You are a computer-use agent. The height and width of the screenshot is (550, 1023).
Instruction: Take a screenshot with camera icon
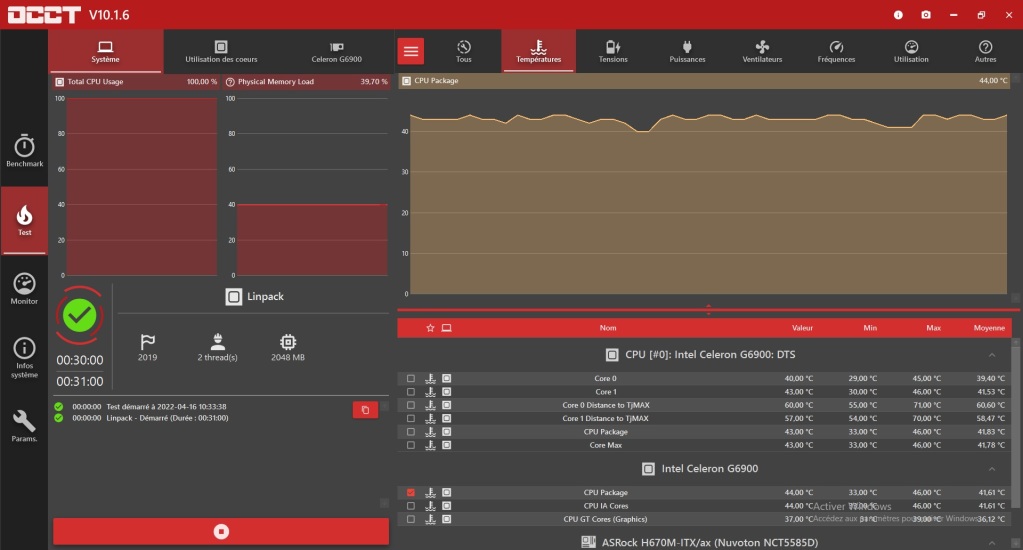click(926, 14)
